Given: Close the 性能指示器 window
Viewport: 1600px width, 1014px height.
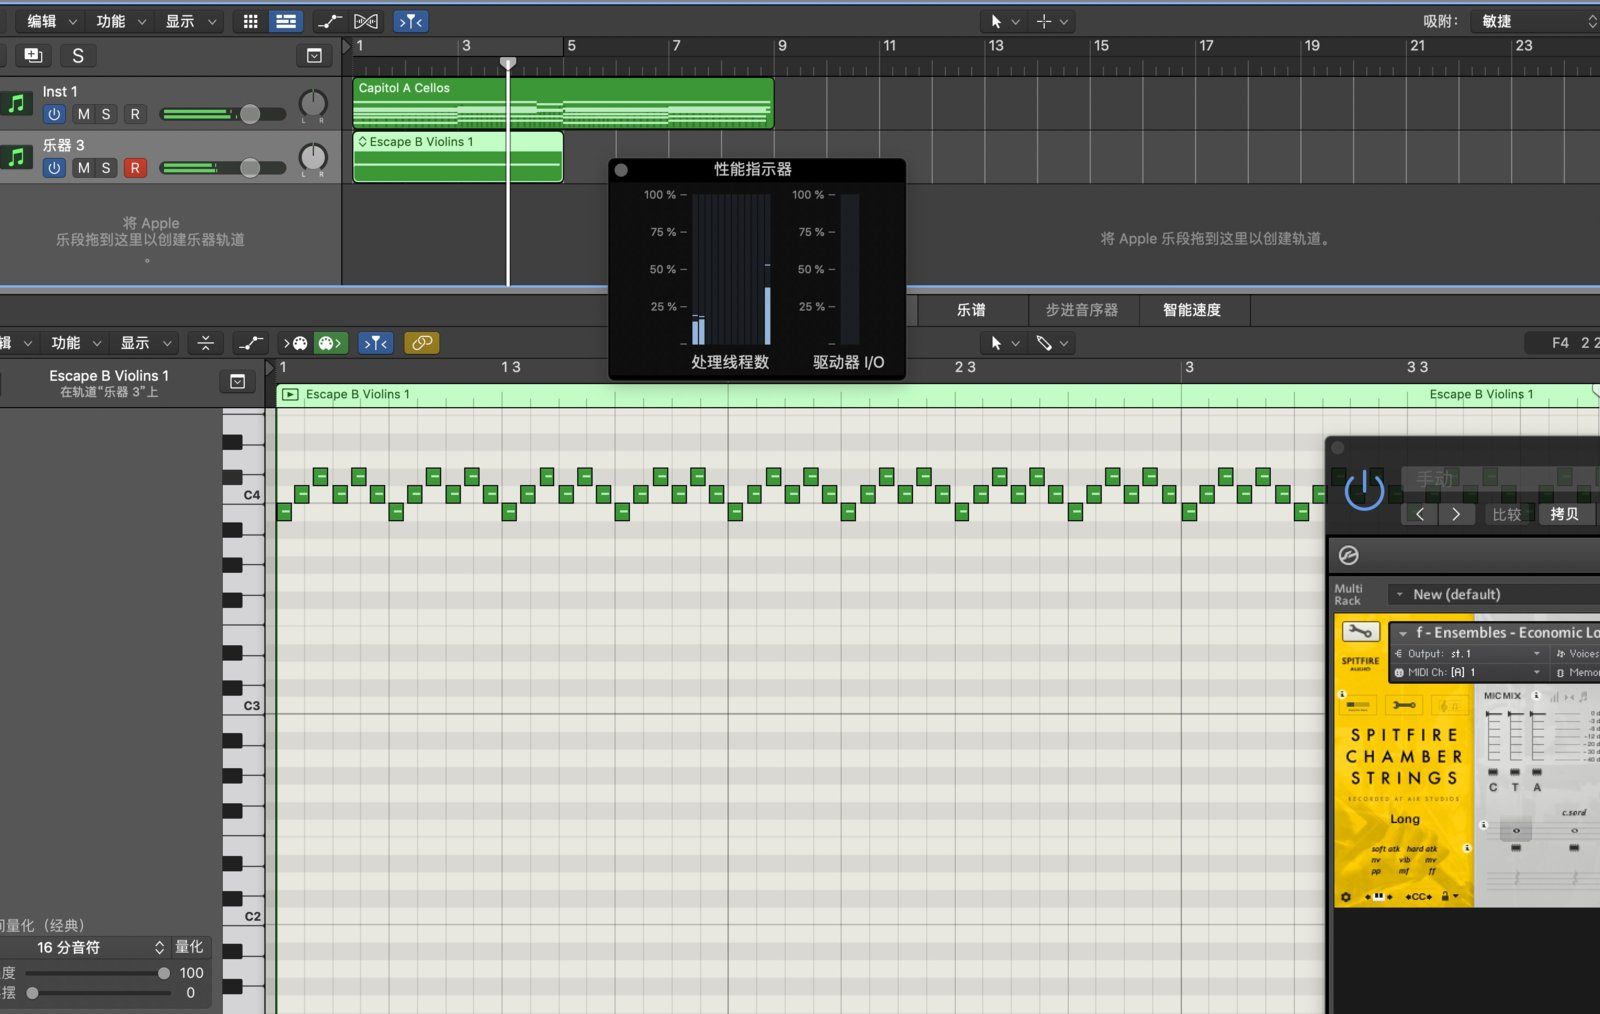Looking at the screenshot, I should 621,170.
